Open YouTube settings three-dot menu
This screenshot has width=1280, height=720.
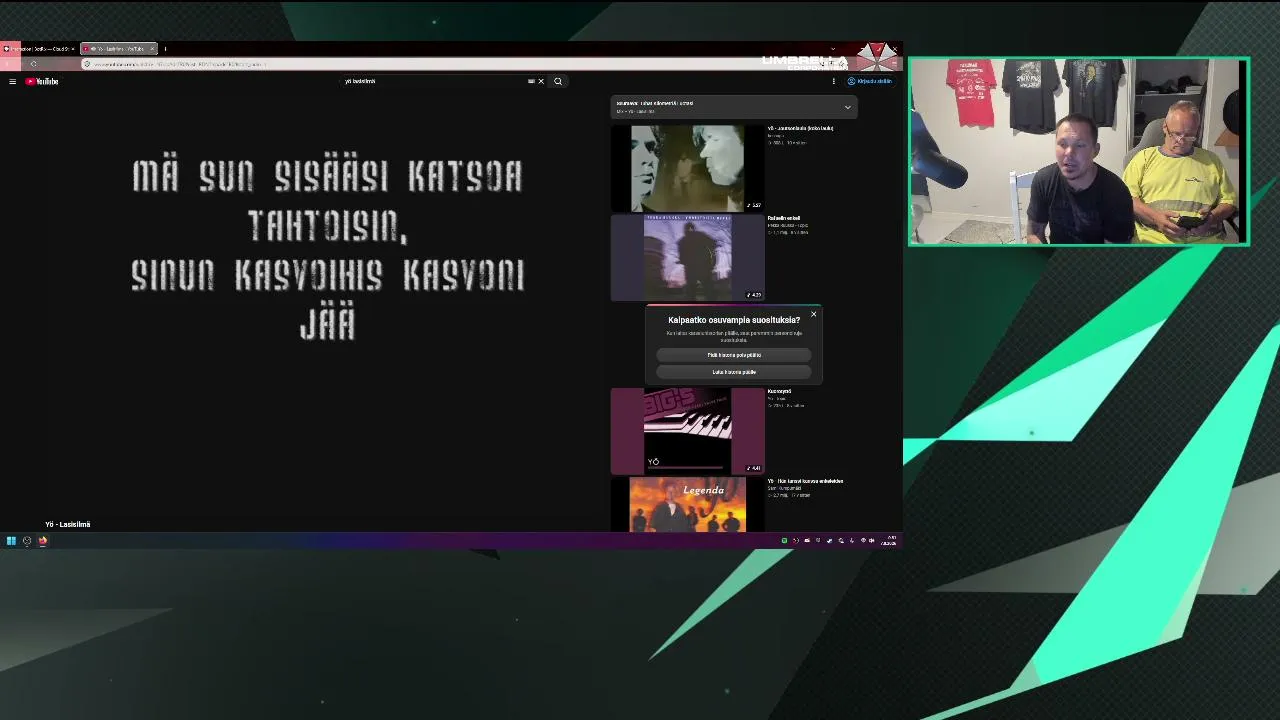click(833, 82)
